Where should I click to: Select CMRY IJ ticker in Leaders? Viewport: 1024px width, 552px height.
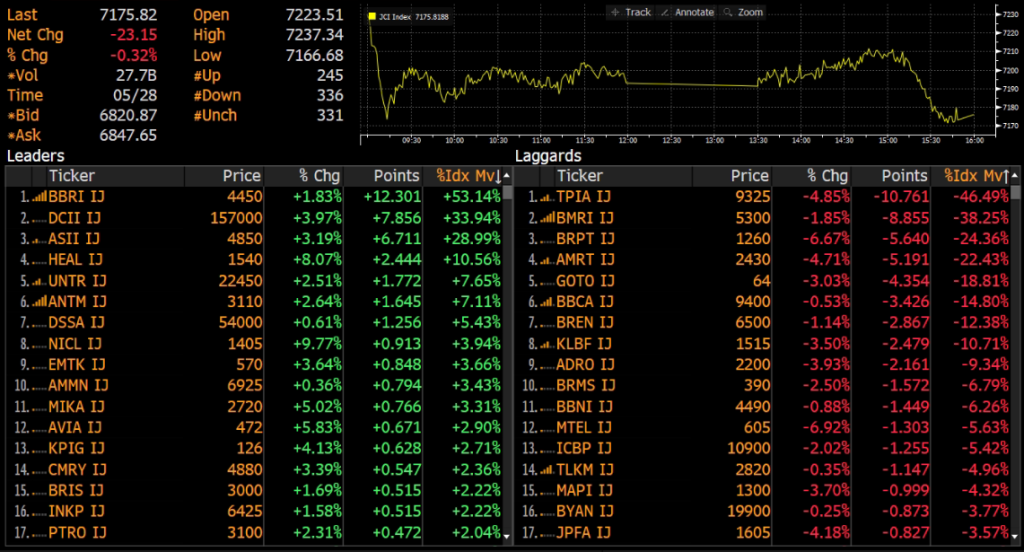pos(76,470)
